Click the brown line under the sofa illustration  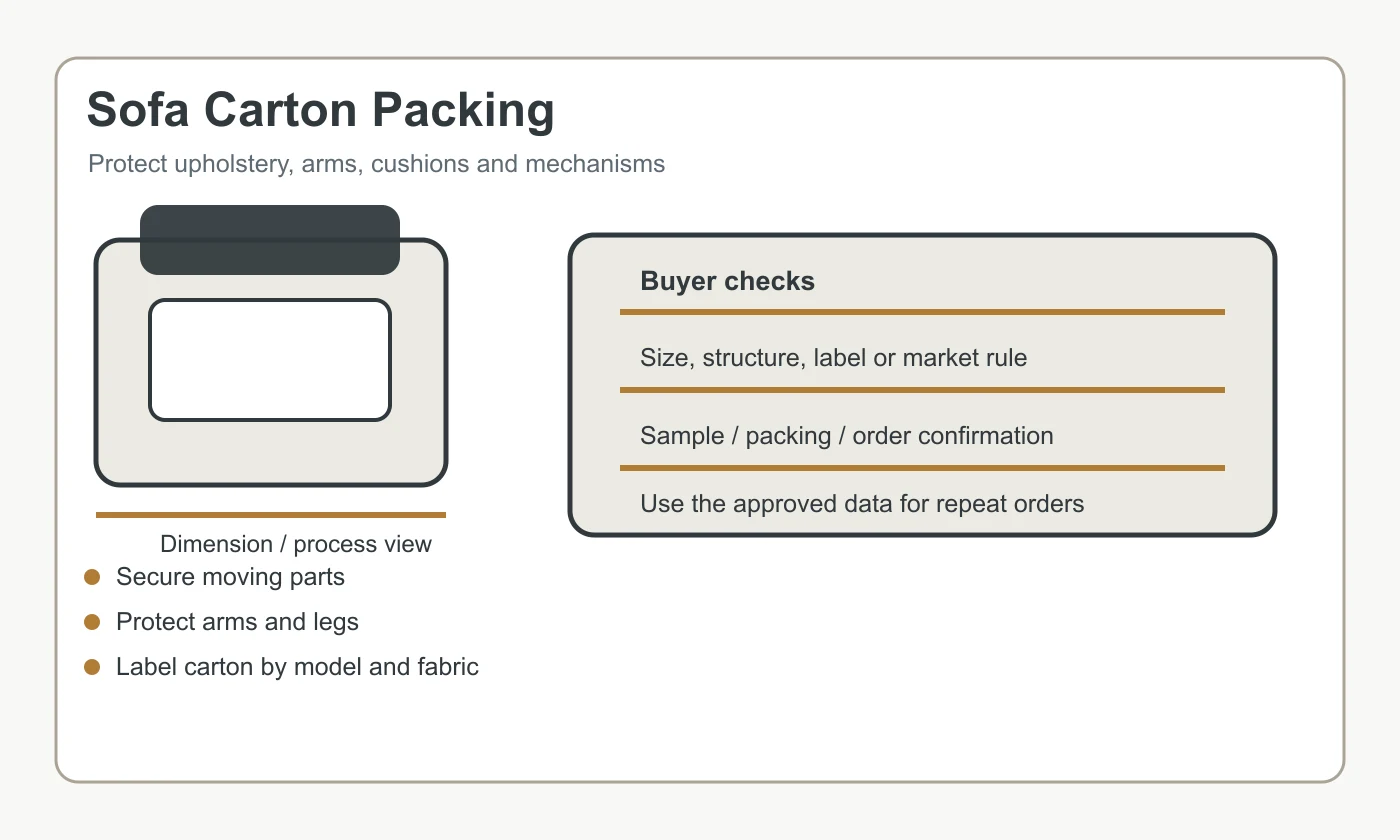point(270,515)
